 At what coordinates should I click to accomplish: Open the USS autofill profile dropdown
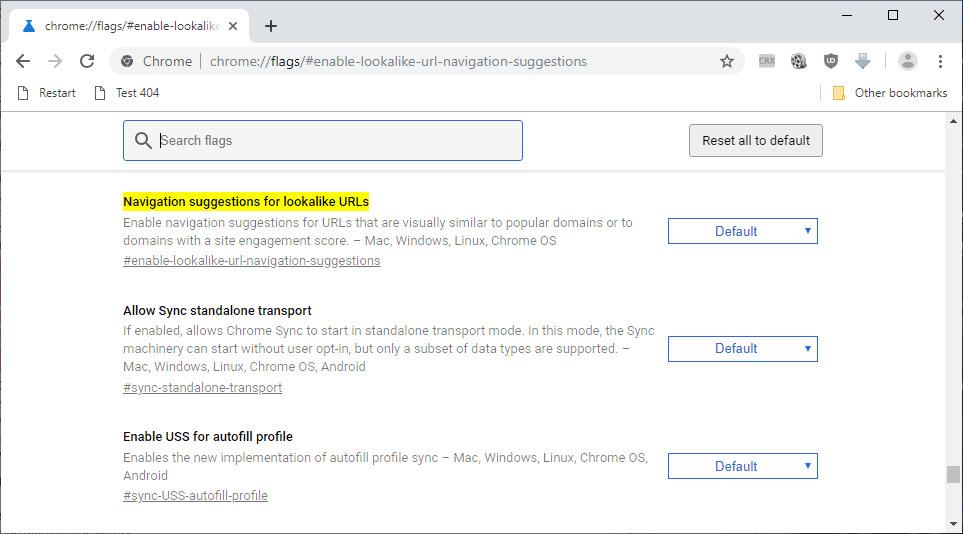pyautogui.click(x=743, y=466)
